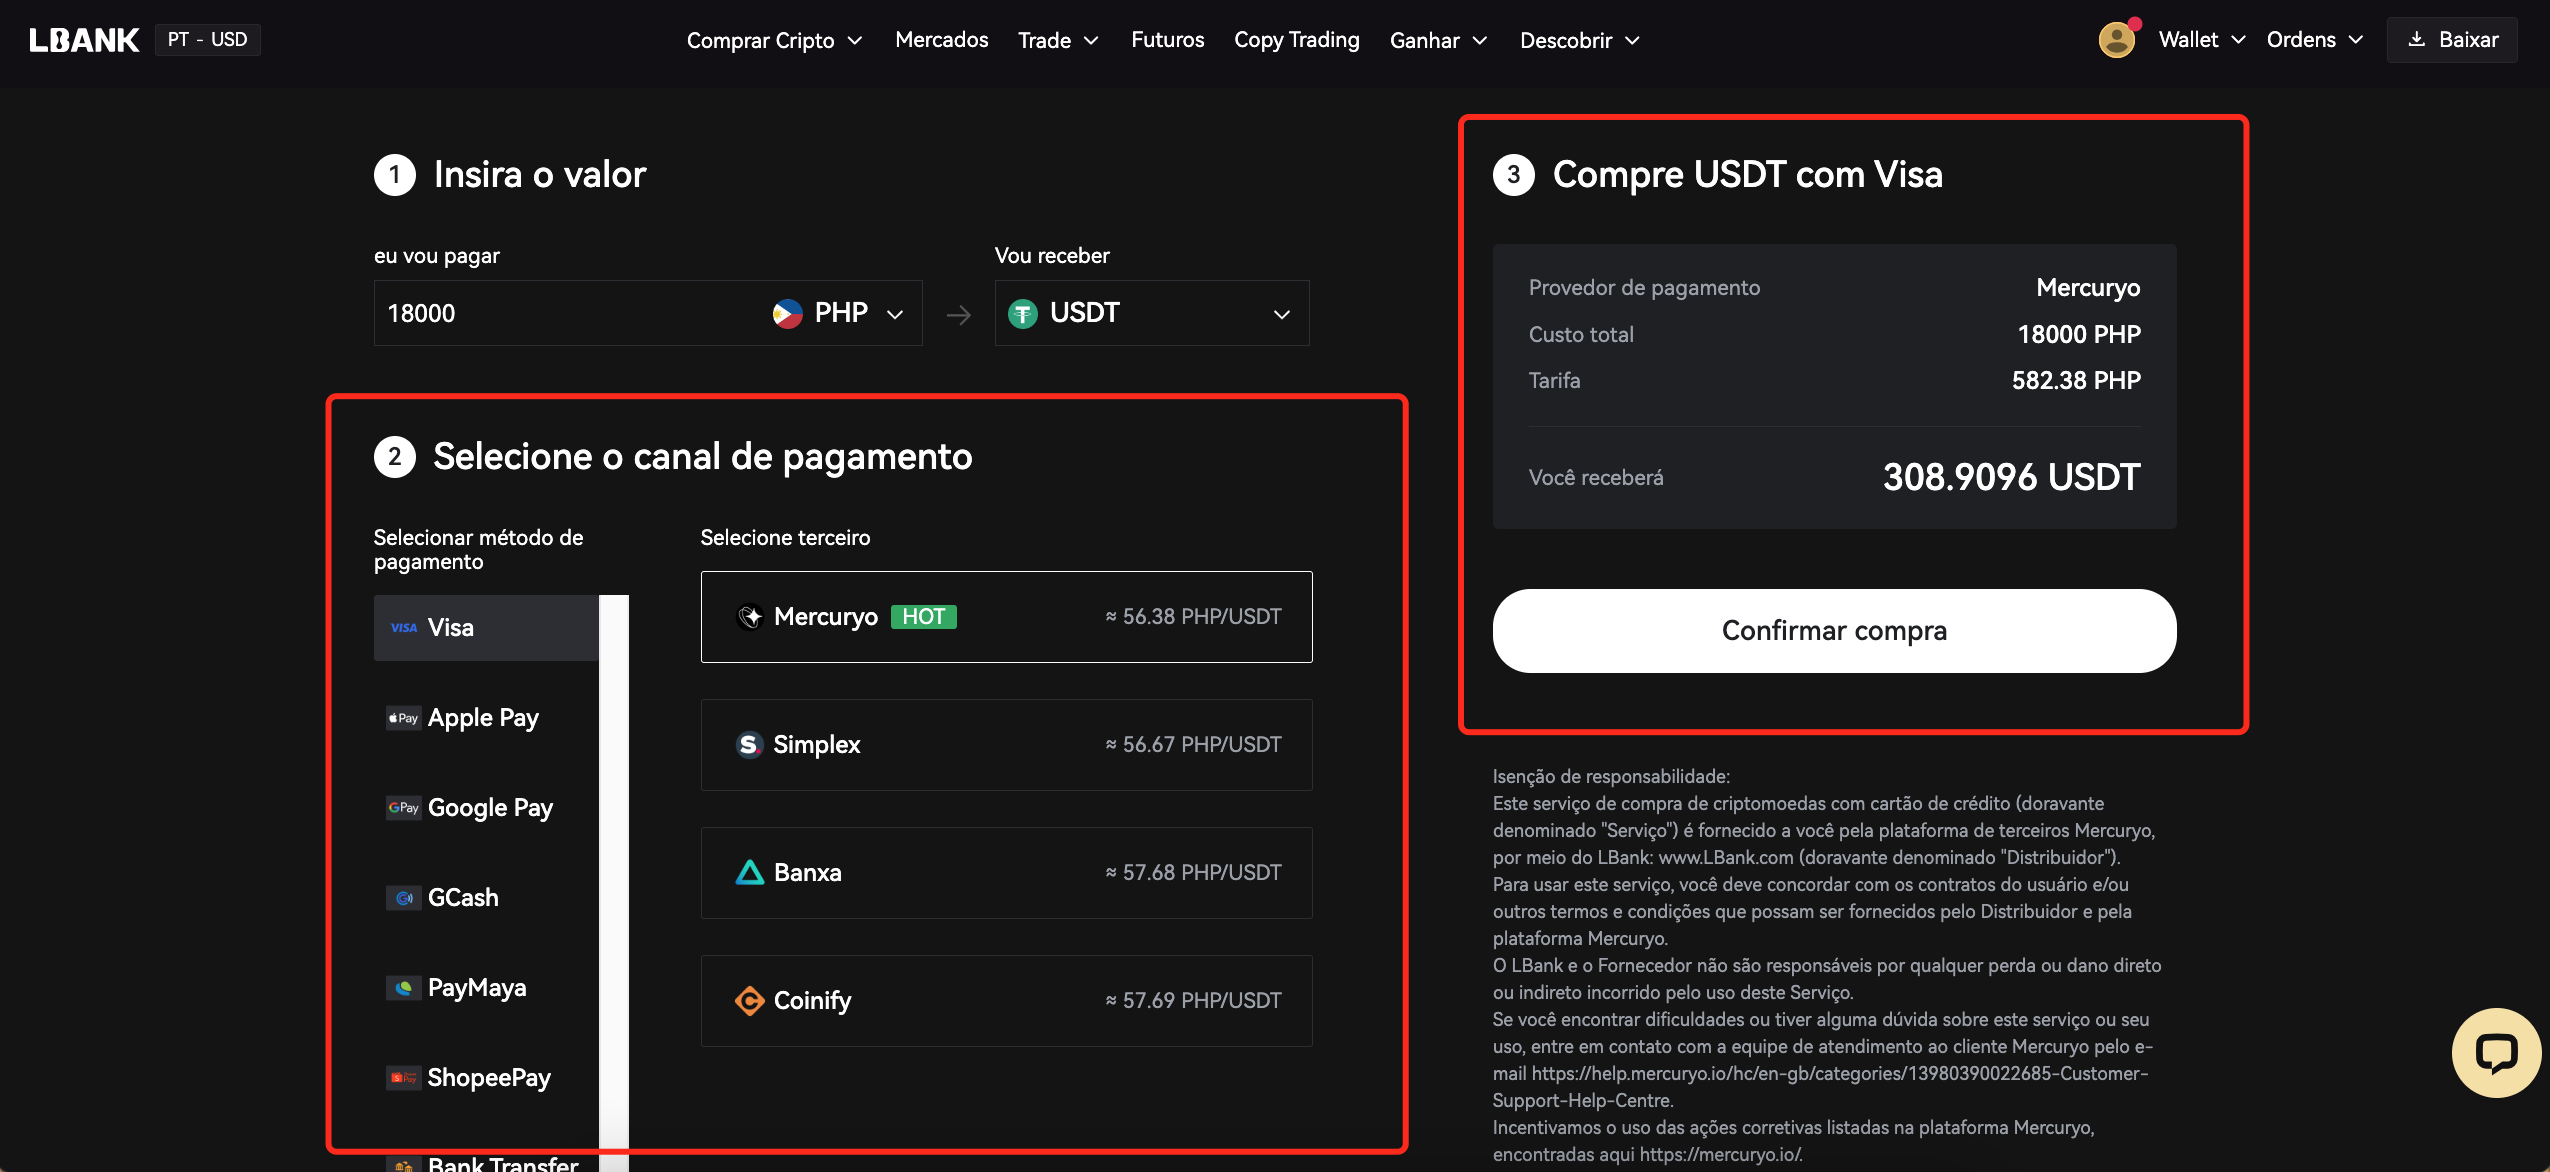Choose Simplex as third-party provider
Viewport: 2550px width, 1172px height.
pyautogui.click(x=1006, y=745)
